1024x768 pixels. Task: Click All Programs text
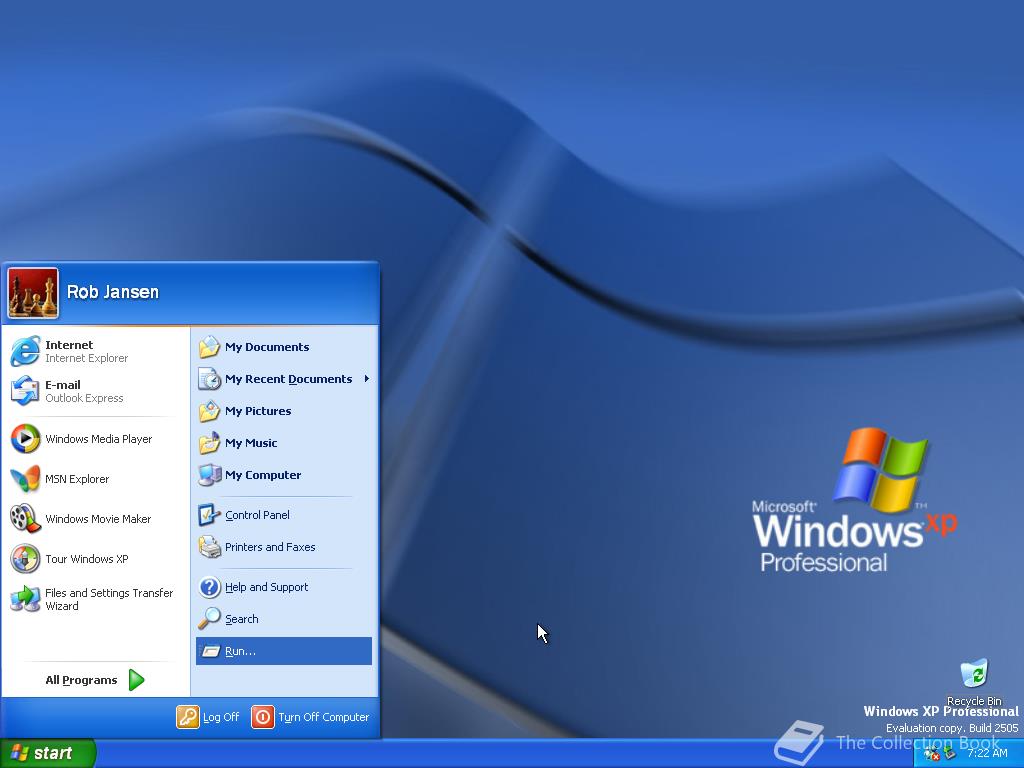click(x=81, y=680)
